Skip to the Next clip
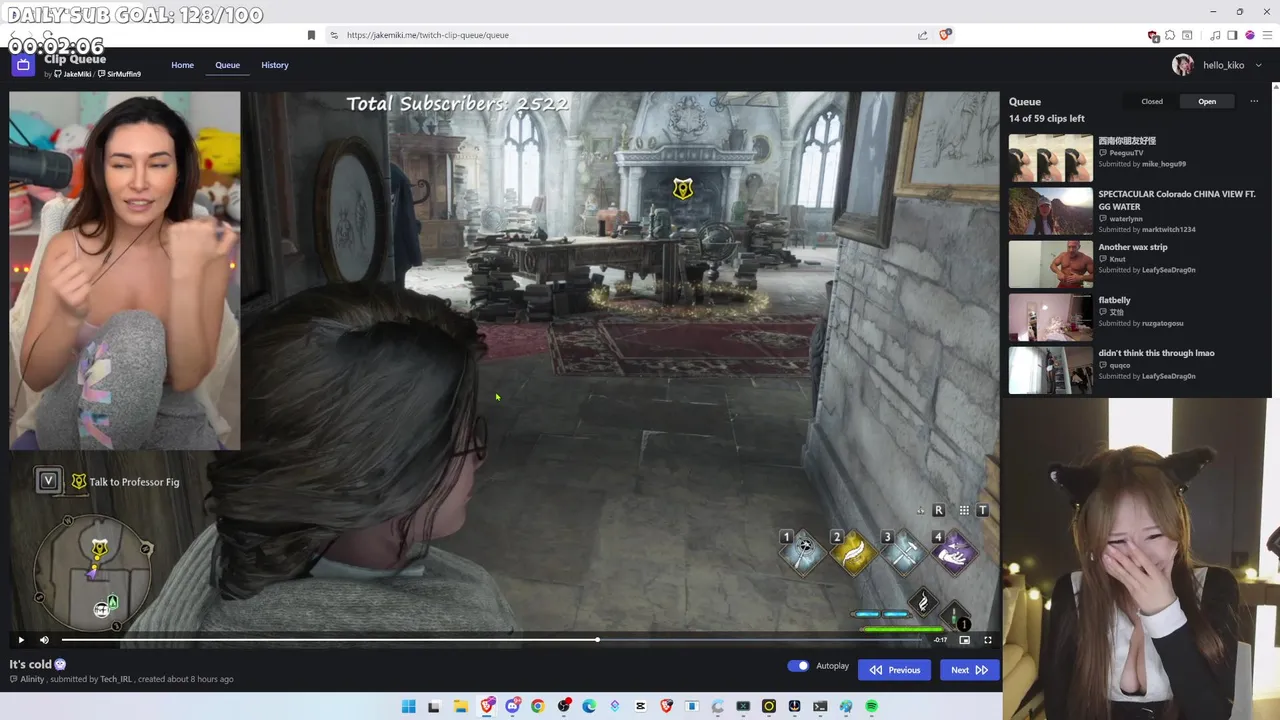Viewport: 1280px width, 720px height. point(969,670)
